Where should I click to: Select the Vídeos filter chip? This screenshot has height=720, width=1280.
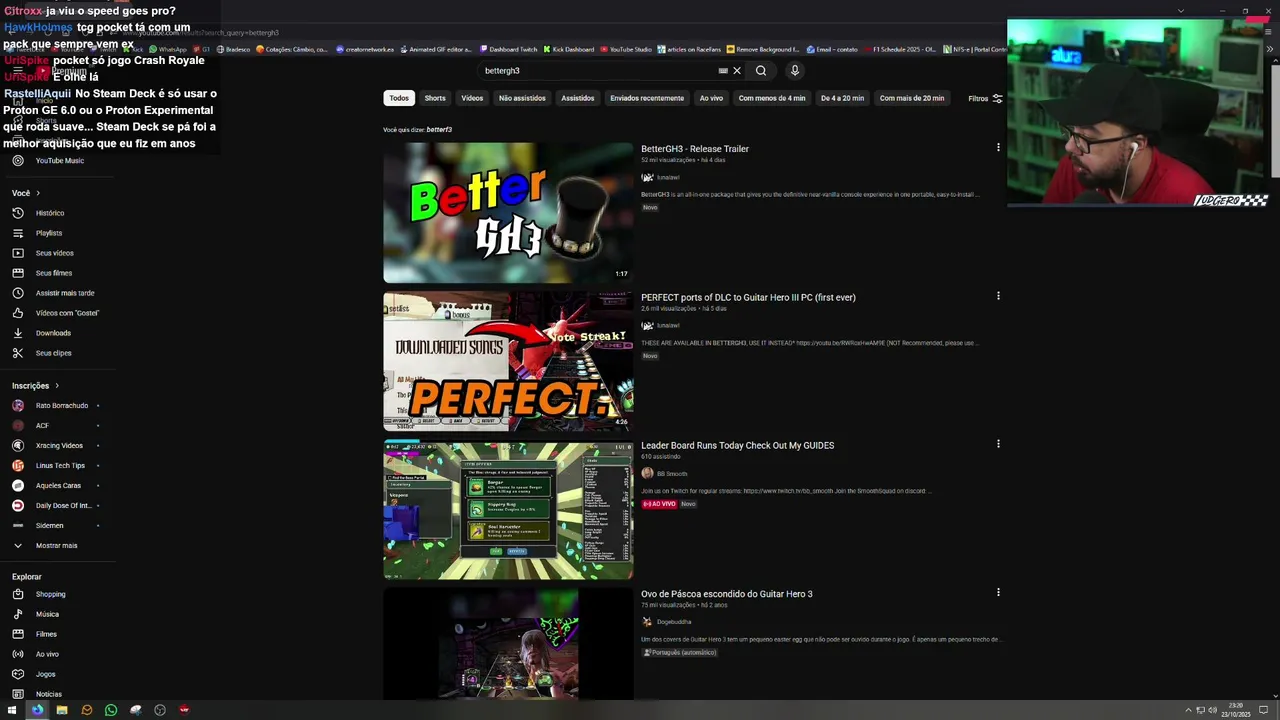click(x=472, y=98)
